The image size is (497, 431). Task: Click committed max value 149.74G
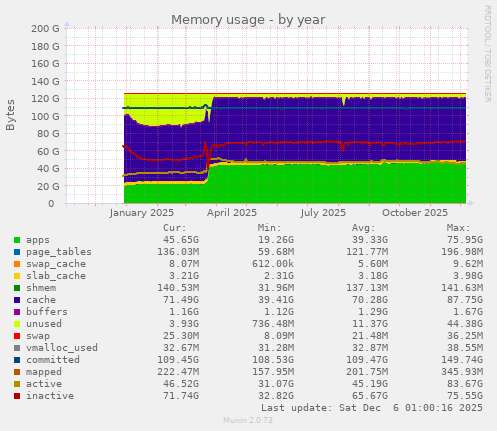[x=462, y=360]
